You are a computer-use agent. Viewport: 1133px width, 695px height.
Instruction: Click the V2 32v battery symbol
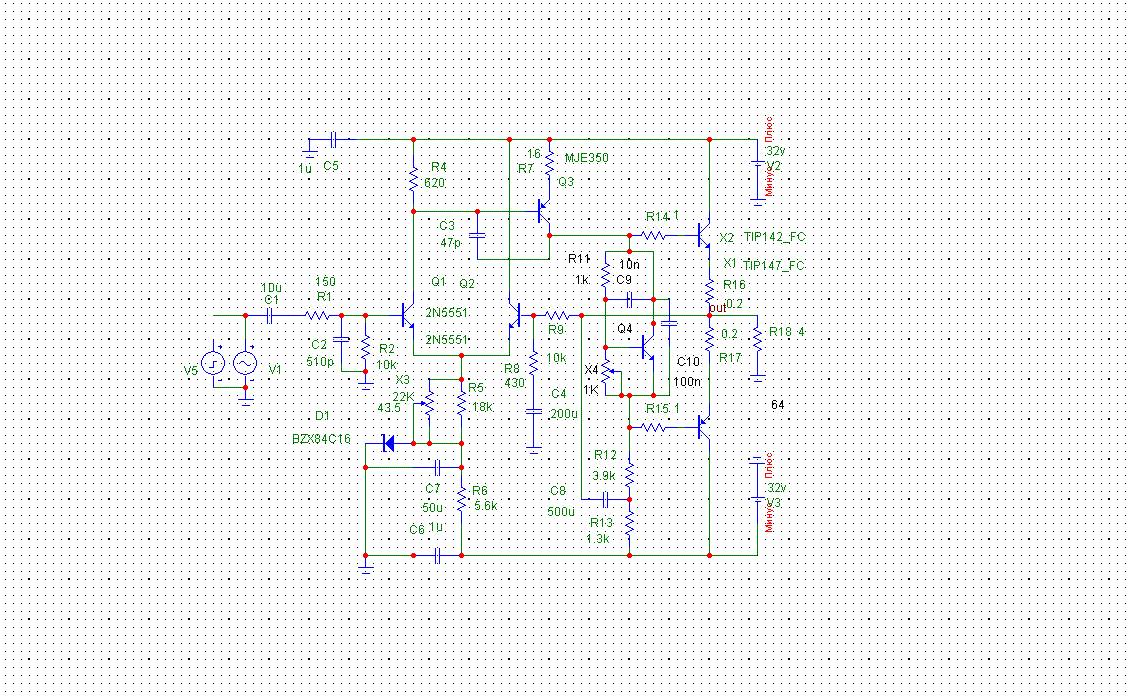pyautogui.click(x=757, y=166)
